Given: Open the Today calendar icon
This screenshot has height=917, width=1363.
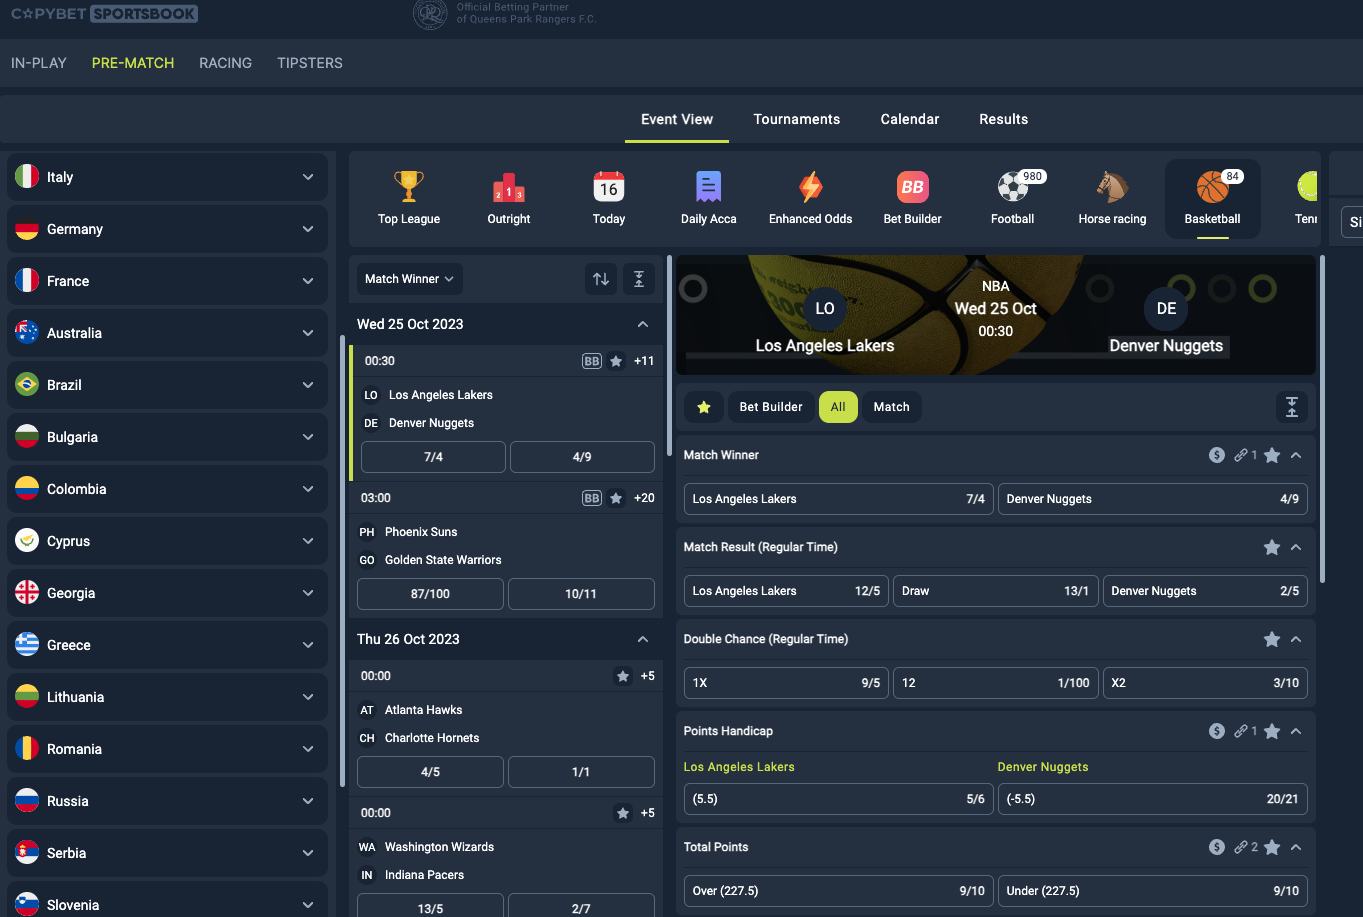Looking at the screenshot, I should pyautogui.click(x=609, y=187).
